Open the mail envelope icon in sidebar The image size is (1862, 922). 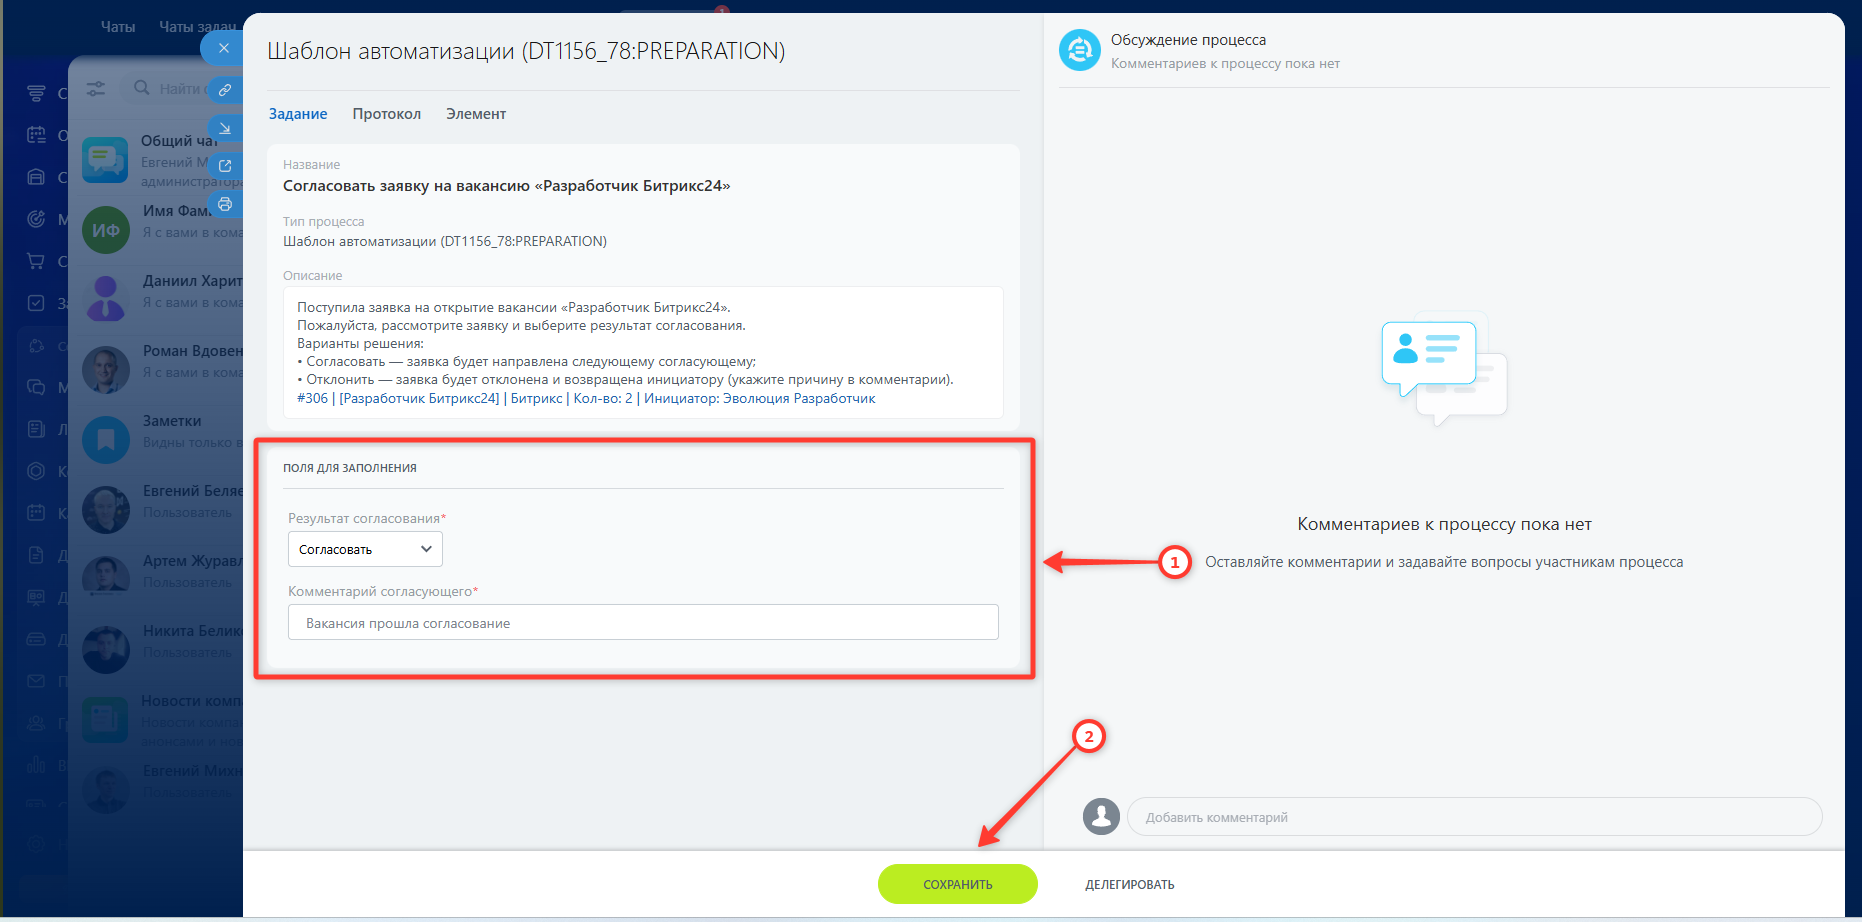(x=36, y=681)
